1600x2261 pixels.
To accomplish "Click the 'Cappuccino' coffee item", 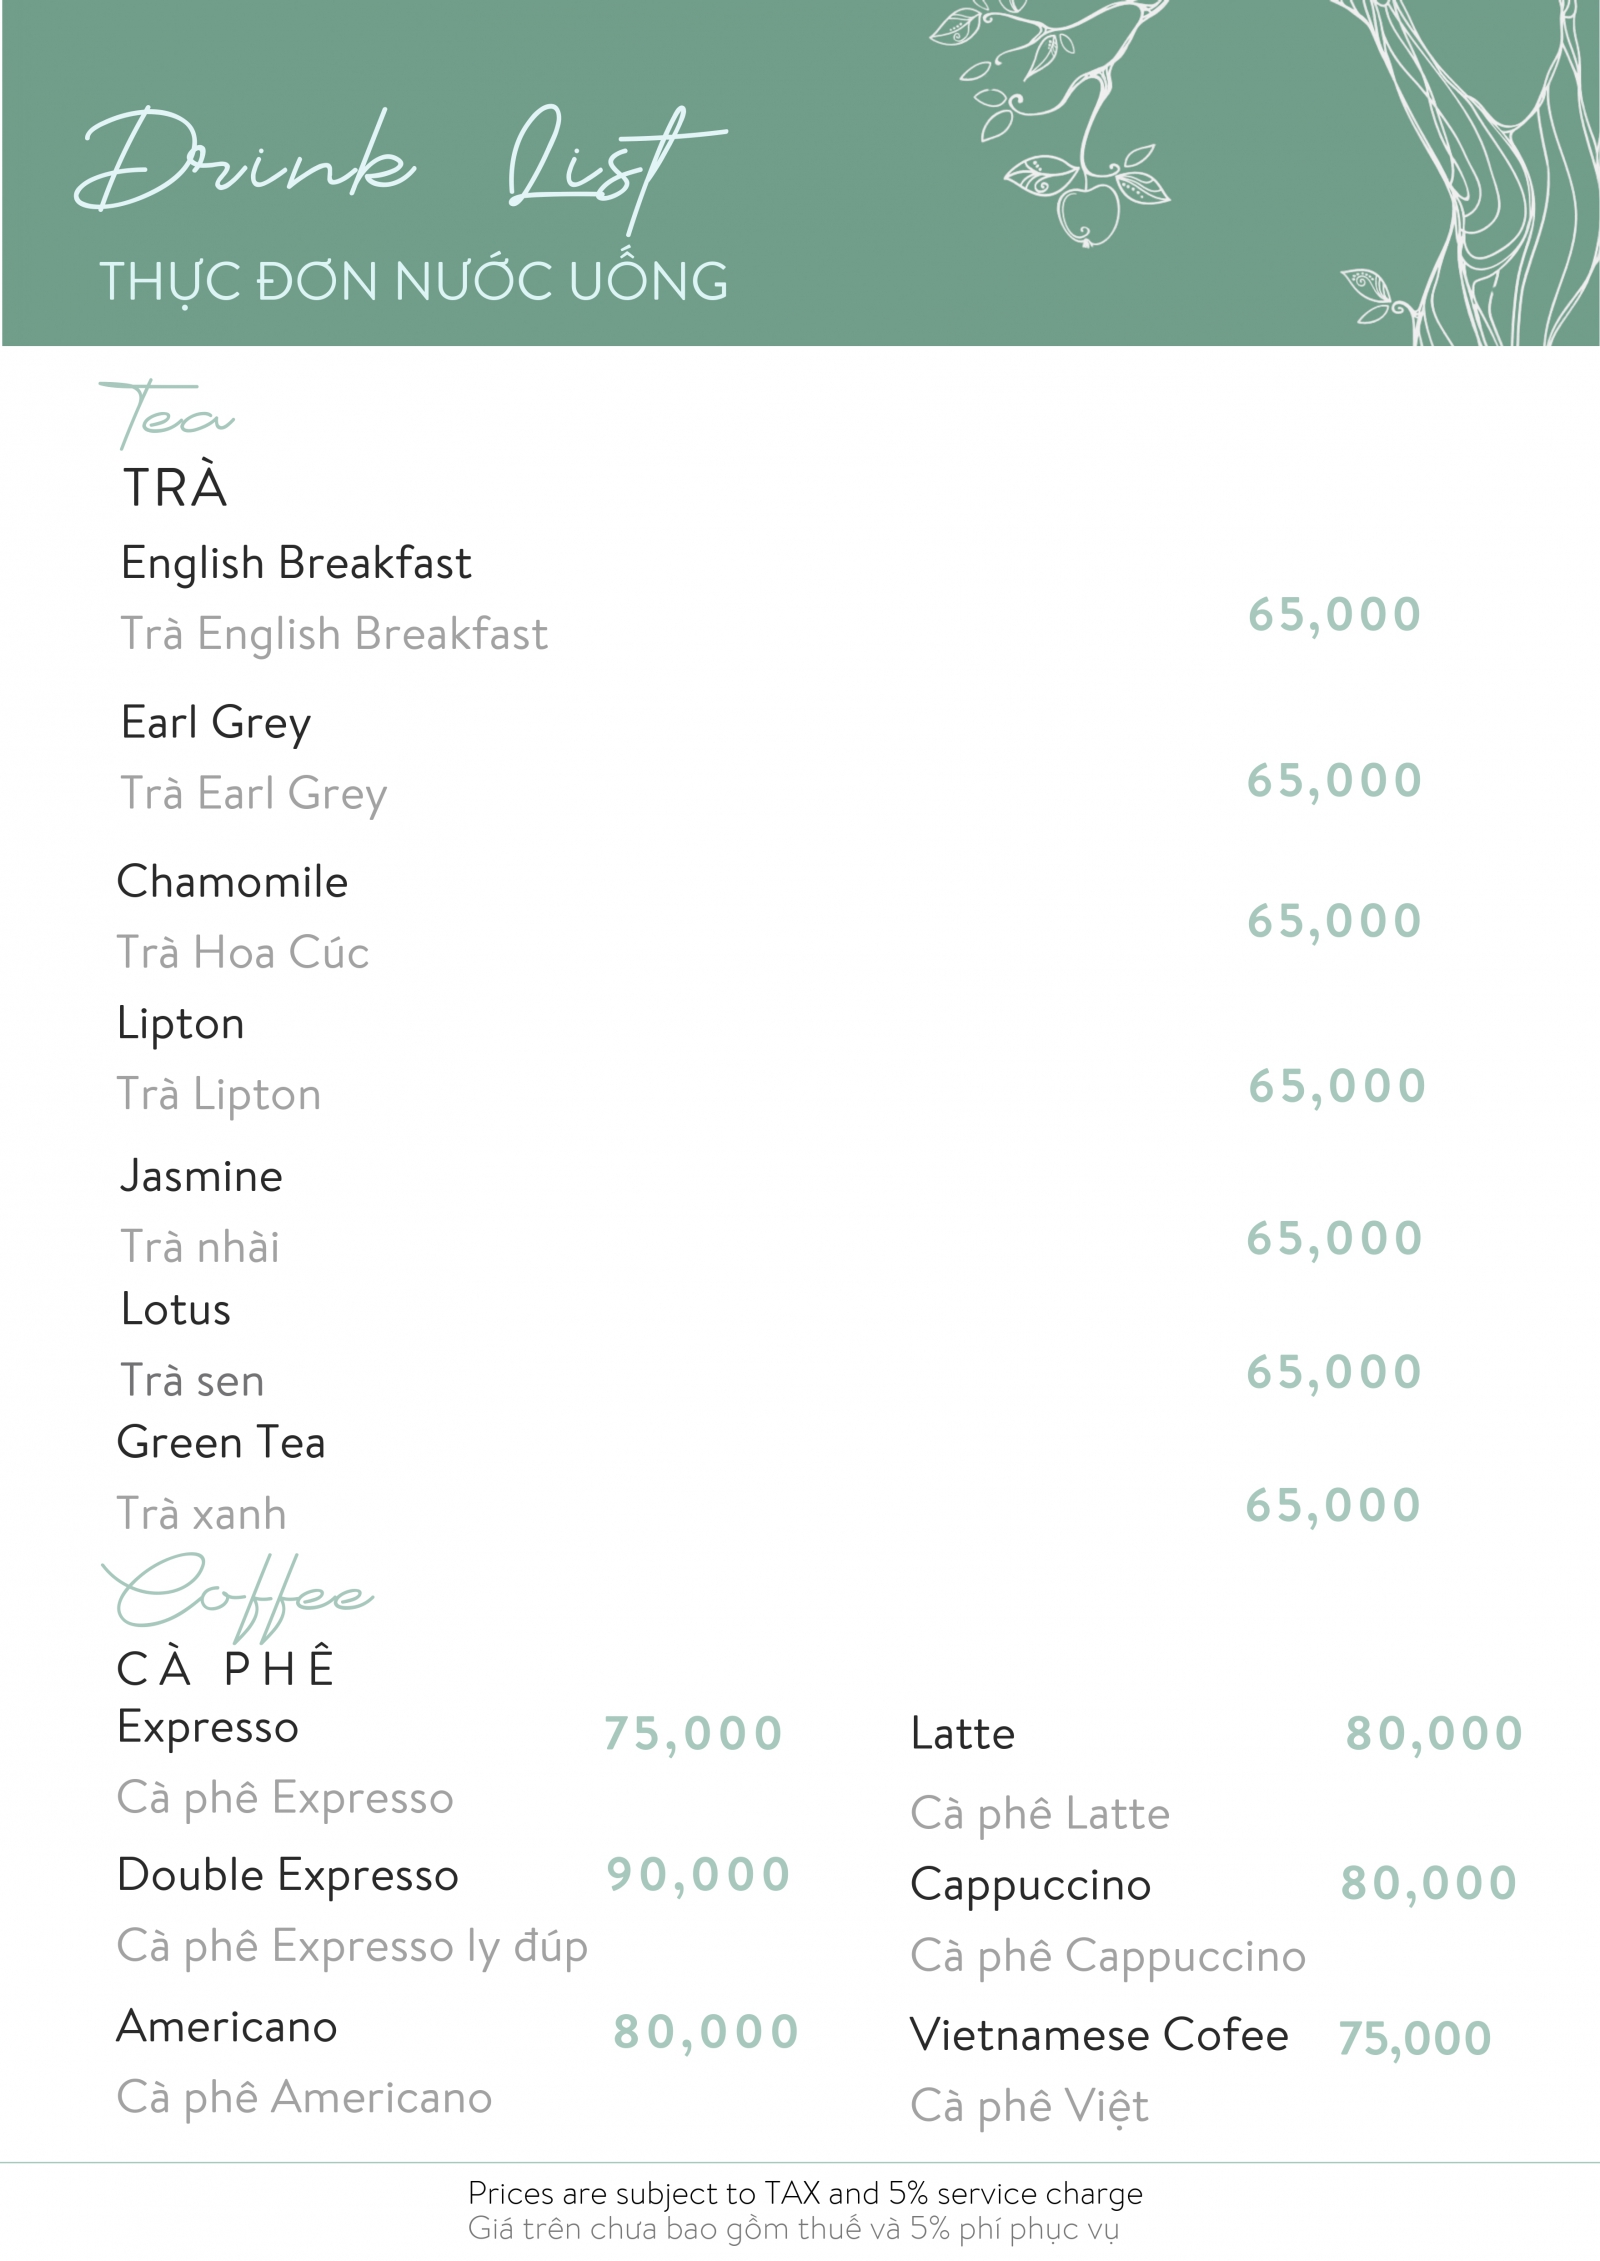I will 1031,1885.
